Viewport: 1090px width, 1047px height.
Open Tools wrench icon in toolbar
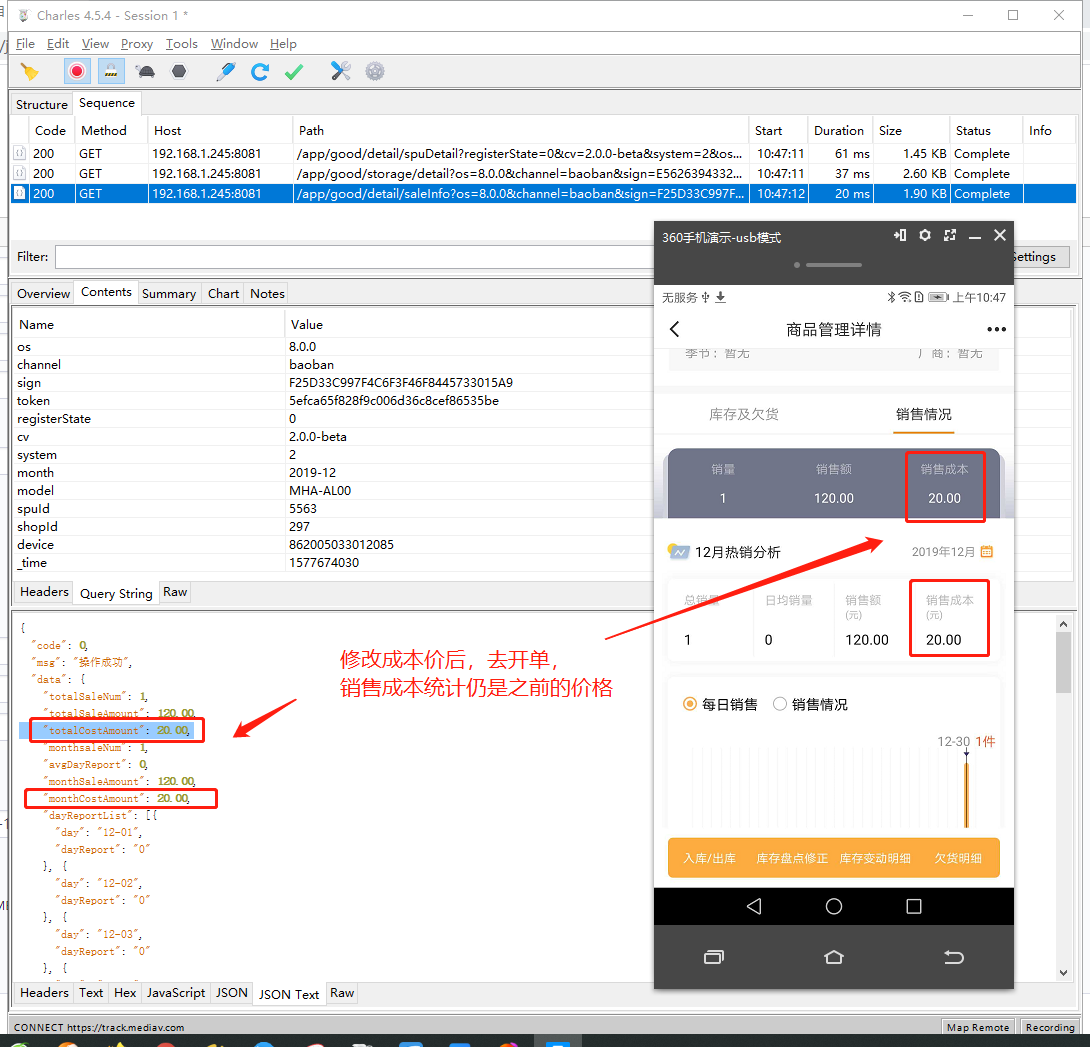click(341, 71)
